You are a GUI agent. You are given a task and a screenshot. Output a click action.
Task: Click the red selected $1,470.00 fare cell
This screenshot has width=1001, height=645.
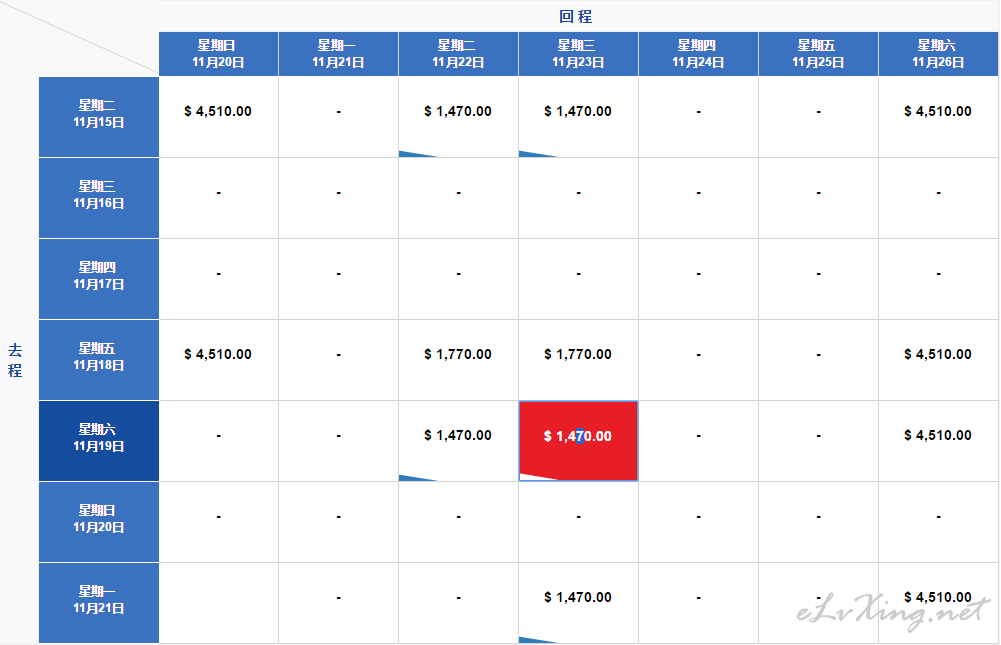(578, 441)
